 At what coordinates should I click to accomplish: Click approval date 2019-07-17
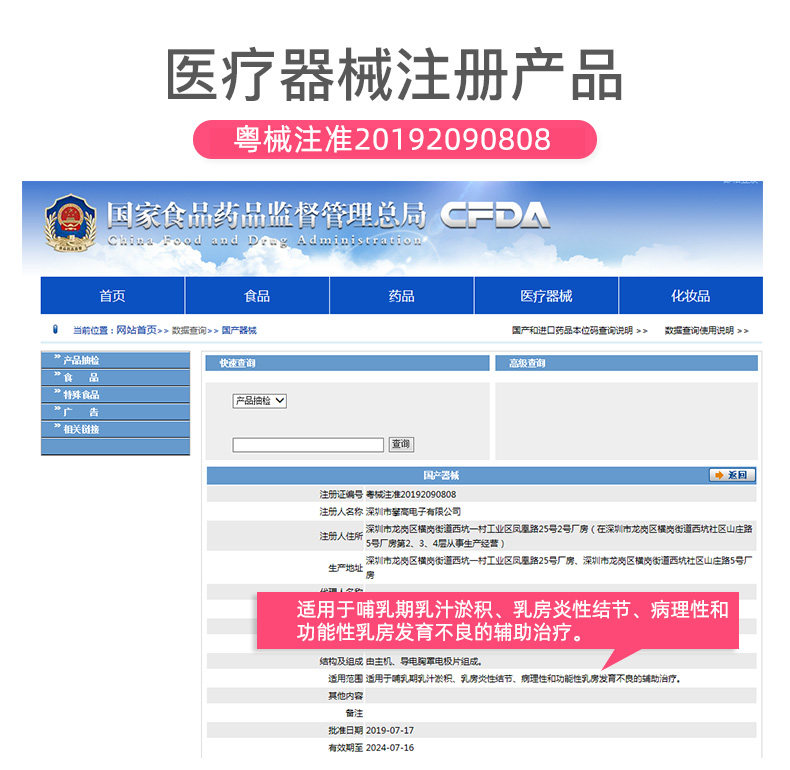(390, 730)
